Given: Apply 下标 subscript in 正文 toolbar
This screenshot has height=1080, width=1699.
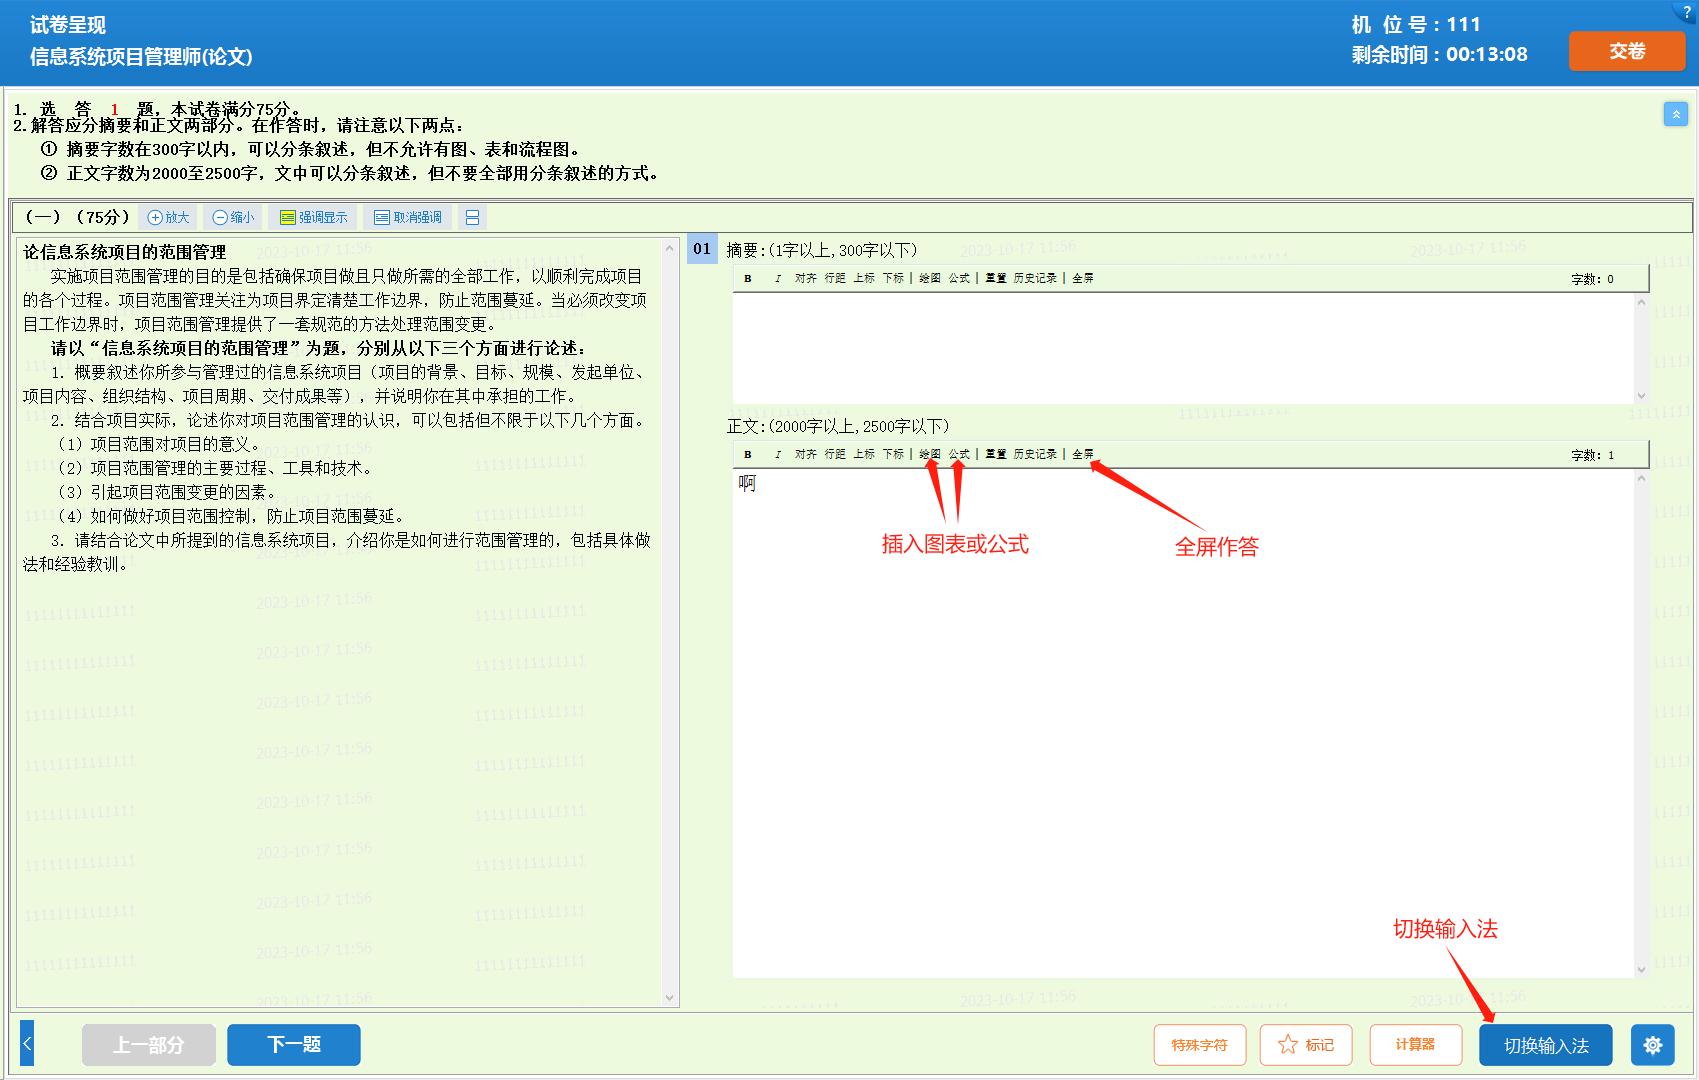Looking at the screenshot, I should (x=893, y=454).
